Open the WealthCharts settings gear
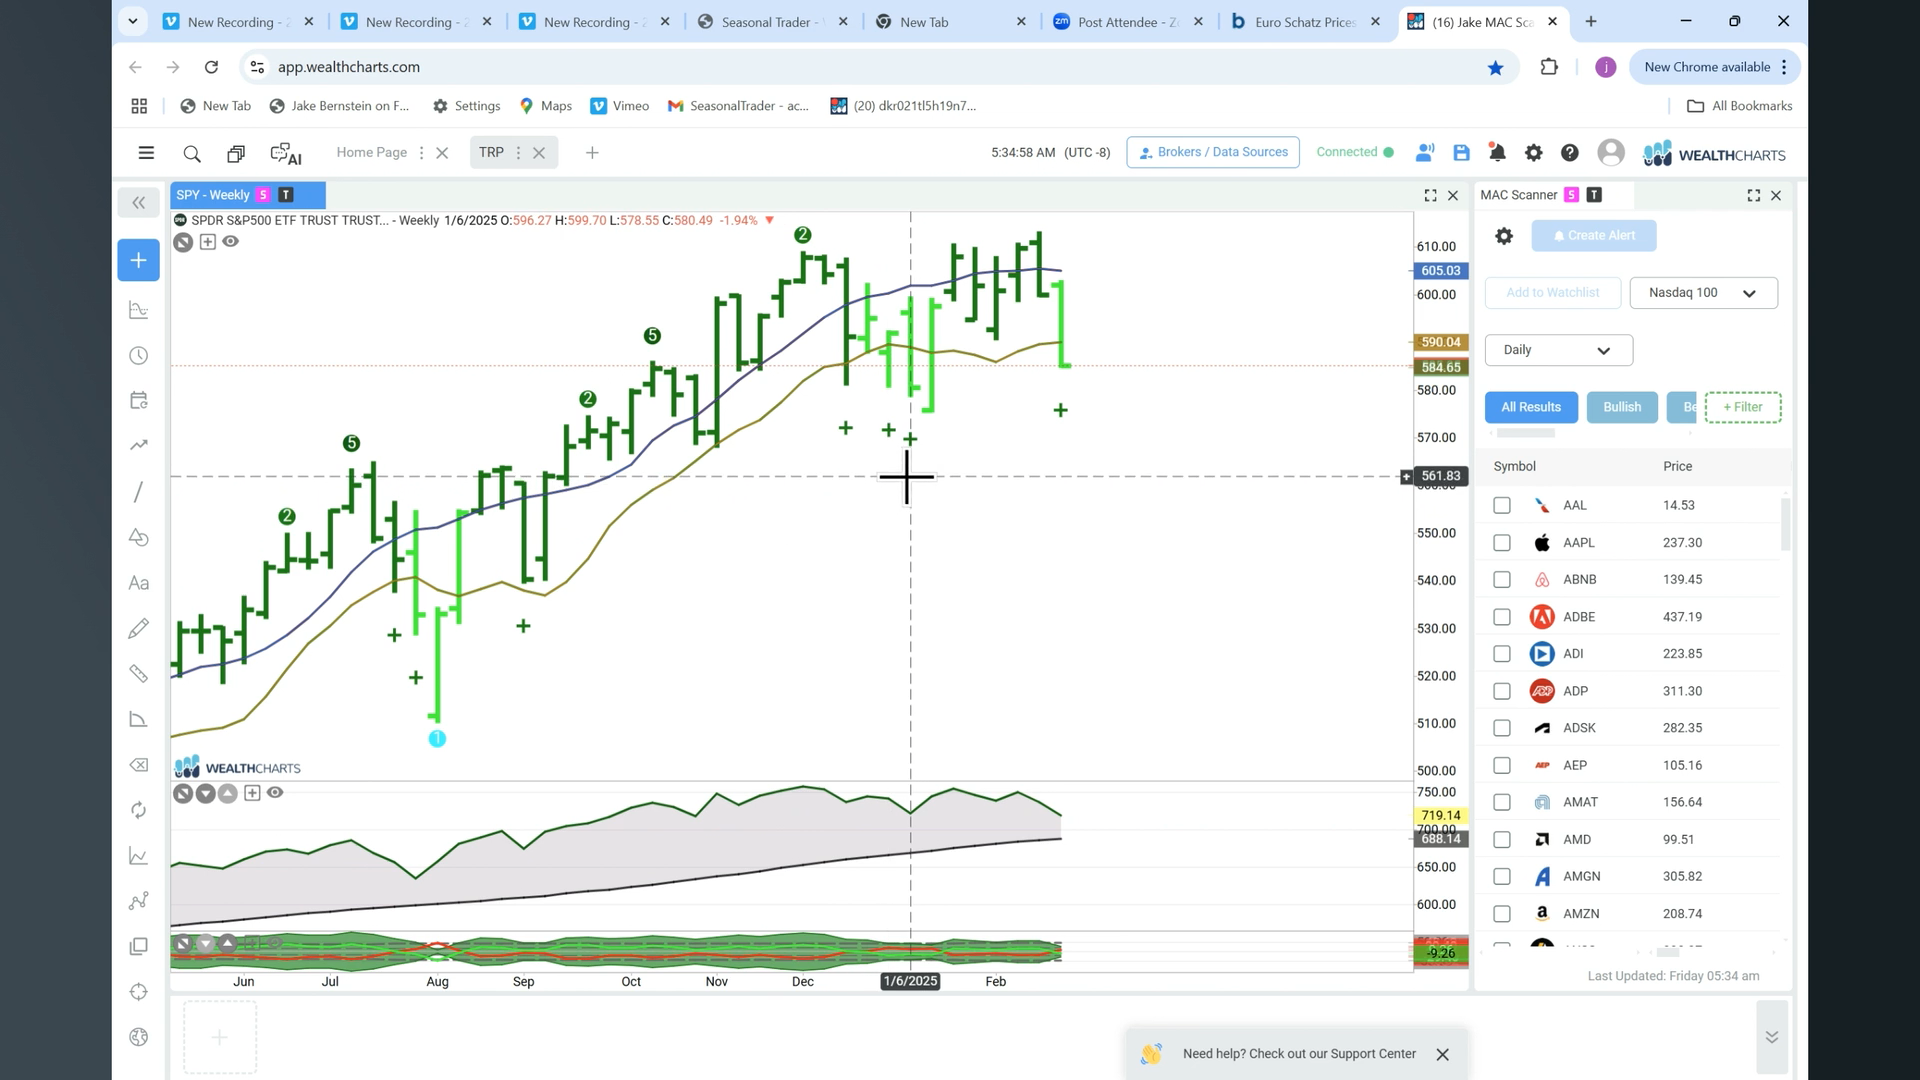The image size is (1920, 1080). [1533, 153]
